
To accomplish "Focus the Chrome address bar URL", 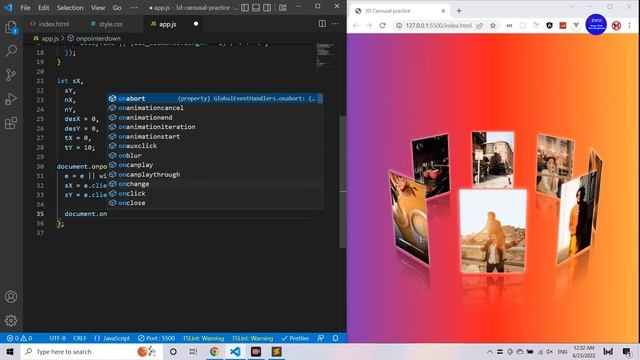I will coord(438,25).
